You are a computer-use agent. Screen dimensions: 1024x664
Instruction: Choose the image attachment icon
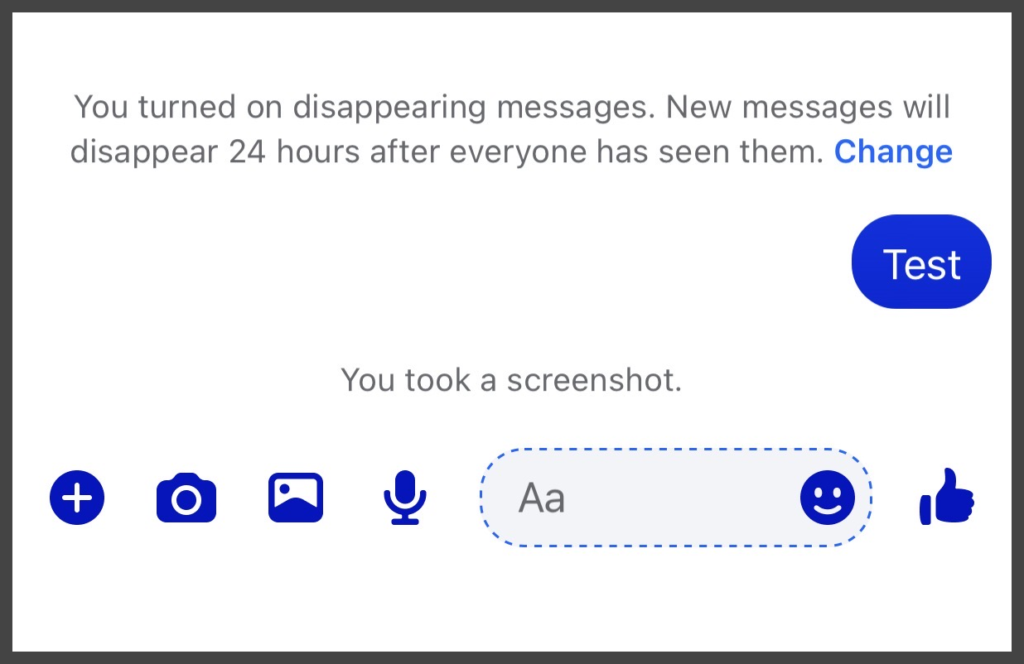(x=295, y=498)
